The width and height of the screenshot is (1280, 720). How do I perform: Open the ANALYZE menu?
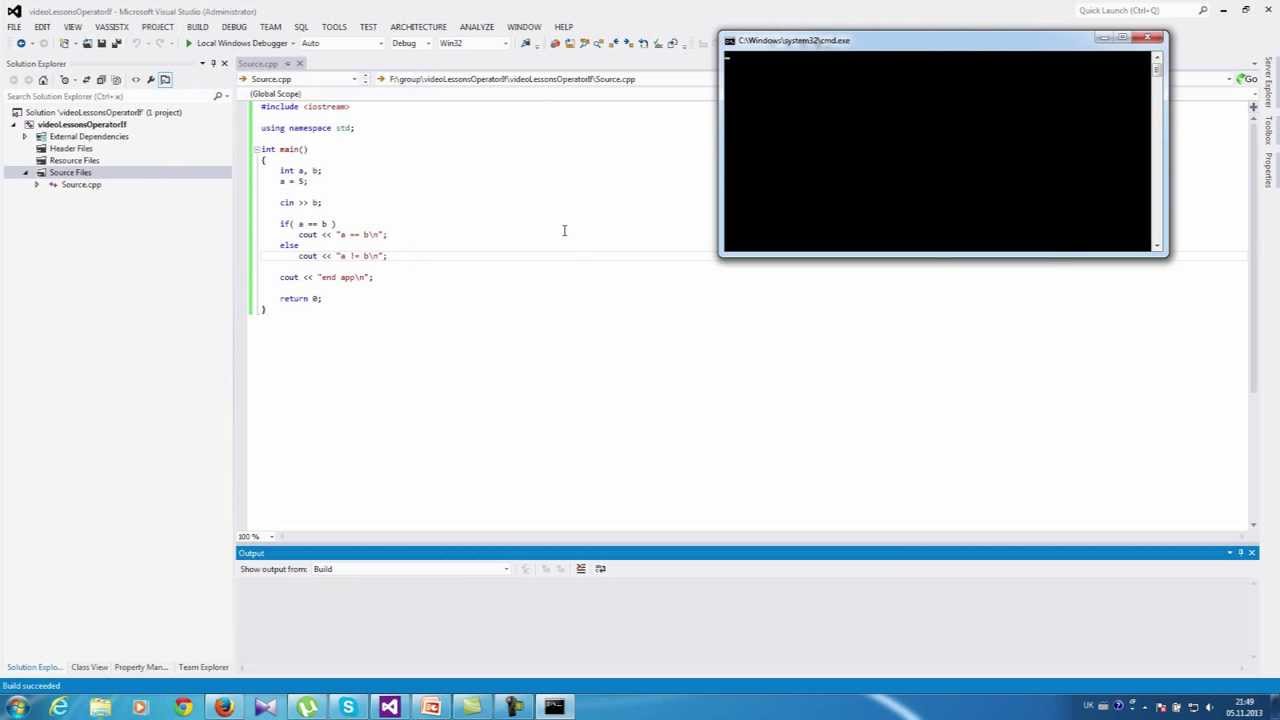click(477, 27)
